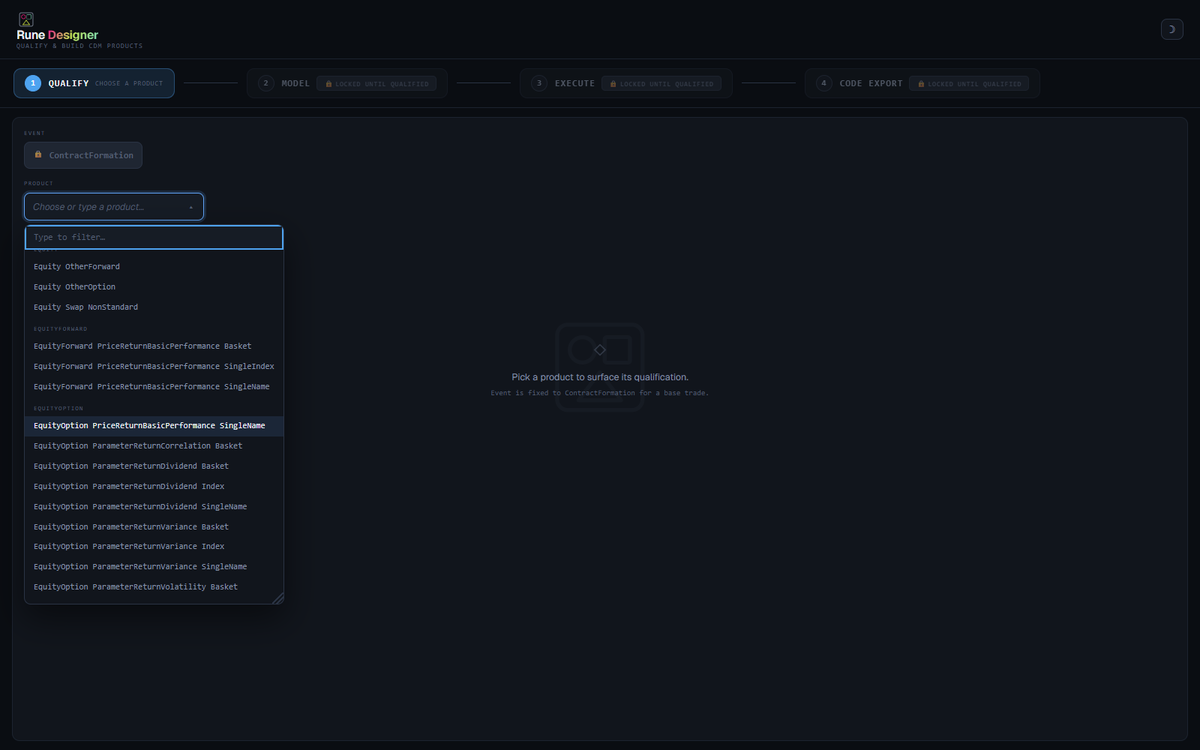Screen dimensions: 1200x750
Task: Click the Execute step number 3 badge
Action: [x=539, y=83]
